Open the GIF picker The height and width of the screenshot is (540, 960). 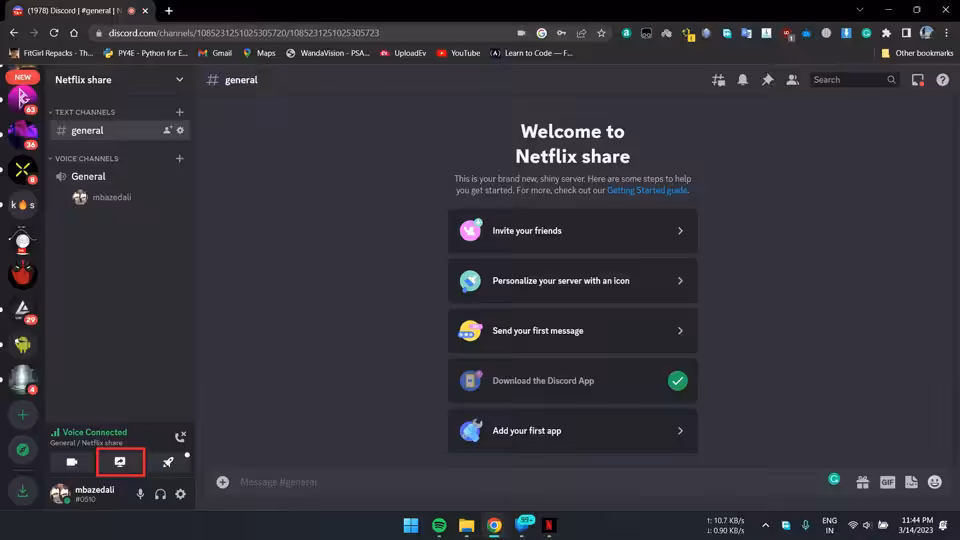[x=887, y=482]
